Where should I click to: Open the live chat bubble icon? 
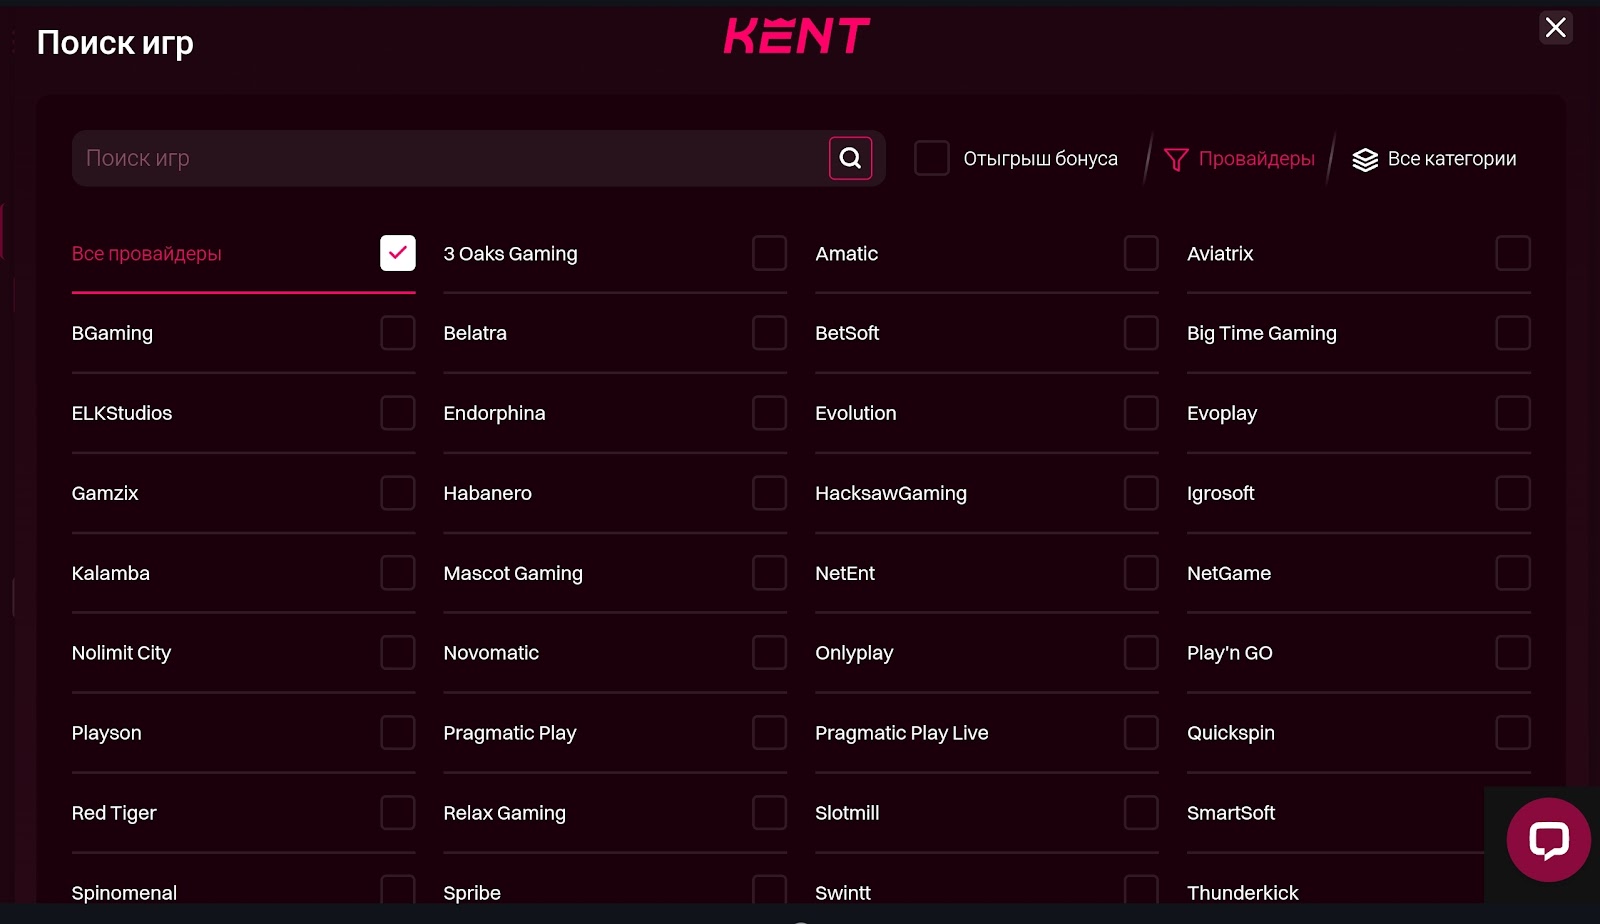coord(1548,840)
